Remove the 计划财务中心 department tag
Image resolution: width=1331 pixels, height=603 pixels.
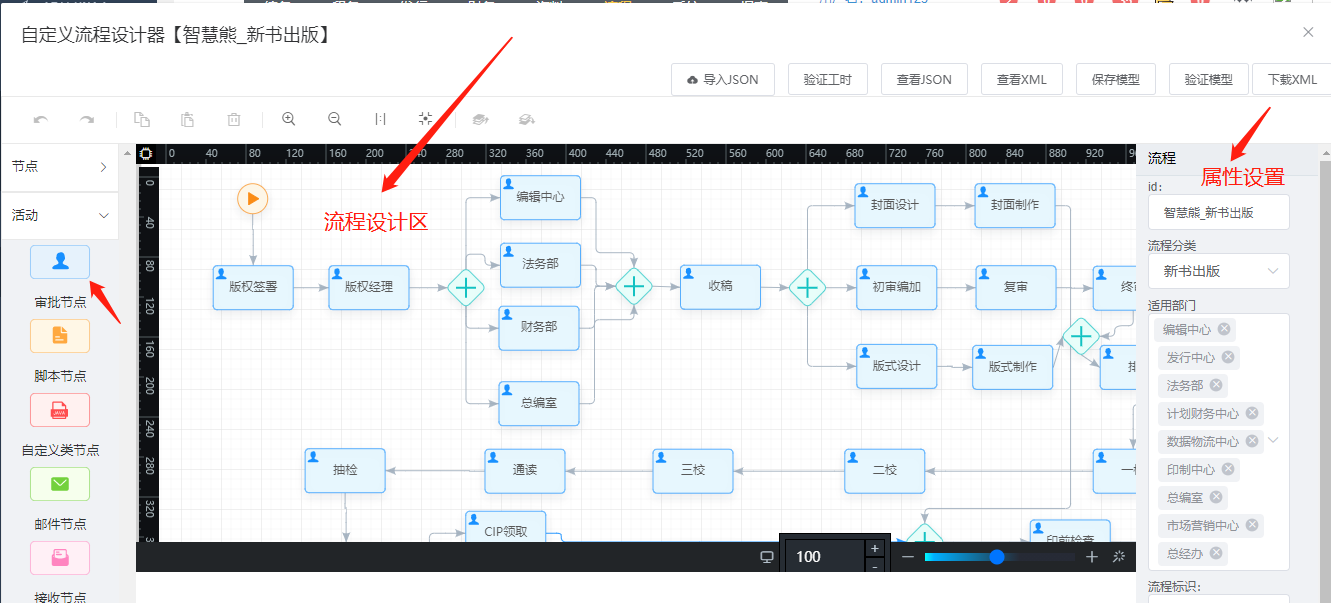click(x=1252, y=413)
